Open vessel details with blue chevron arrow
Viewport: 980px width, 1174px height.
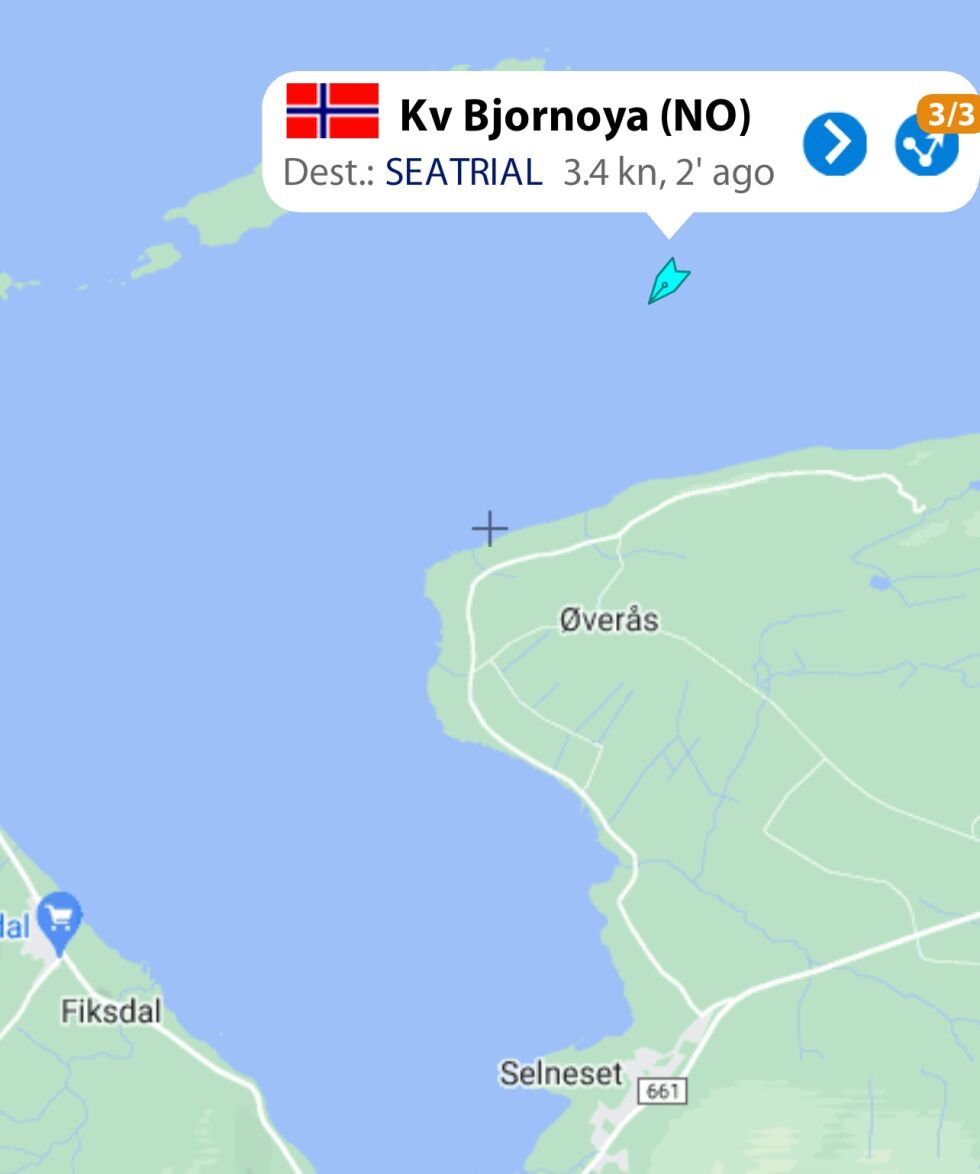pyautogui.click(x=835, y=144)
